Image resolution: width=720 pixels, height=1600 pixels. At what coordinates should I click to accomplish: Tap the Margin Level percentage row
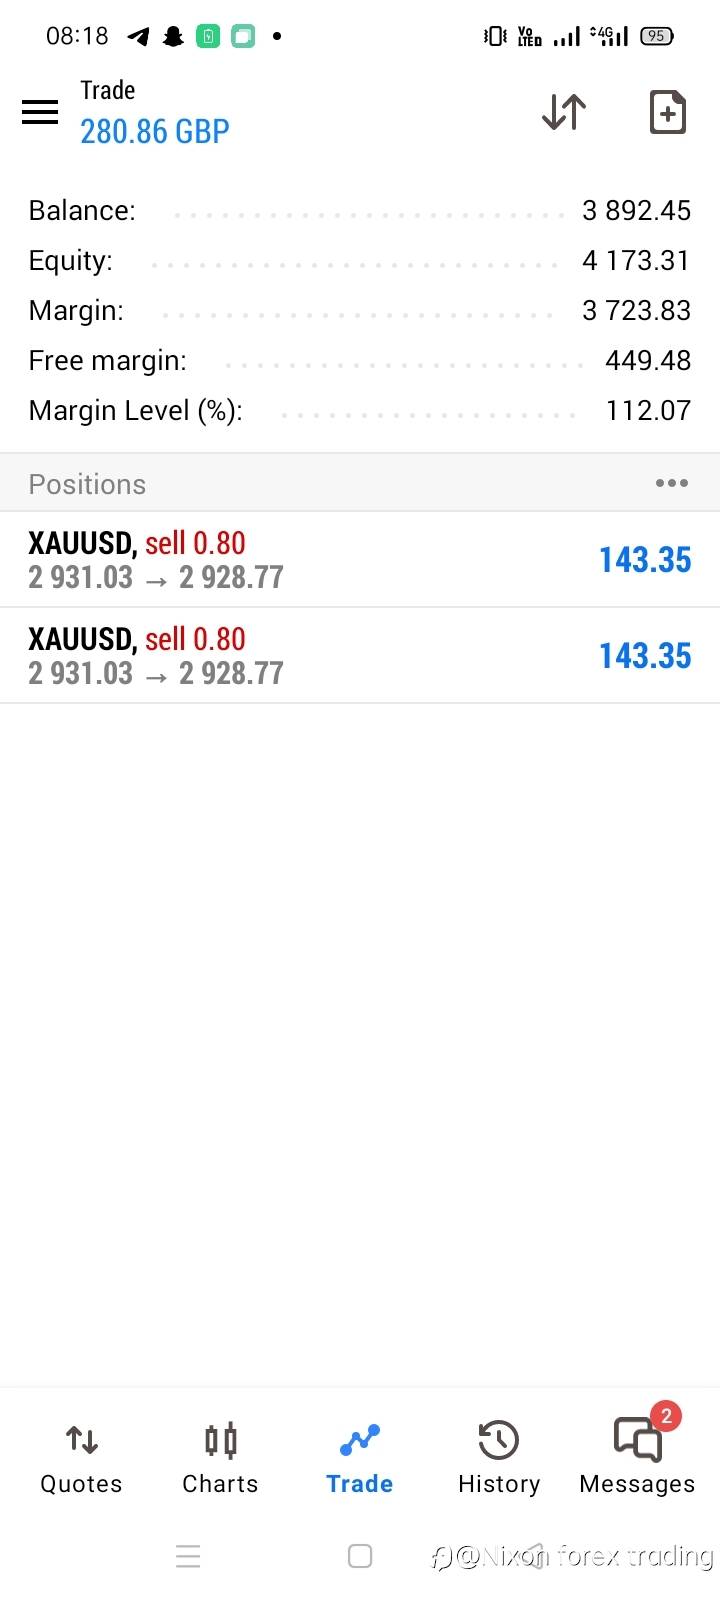pyautogui.click(x=360, y=411)
